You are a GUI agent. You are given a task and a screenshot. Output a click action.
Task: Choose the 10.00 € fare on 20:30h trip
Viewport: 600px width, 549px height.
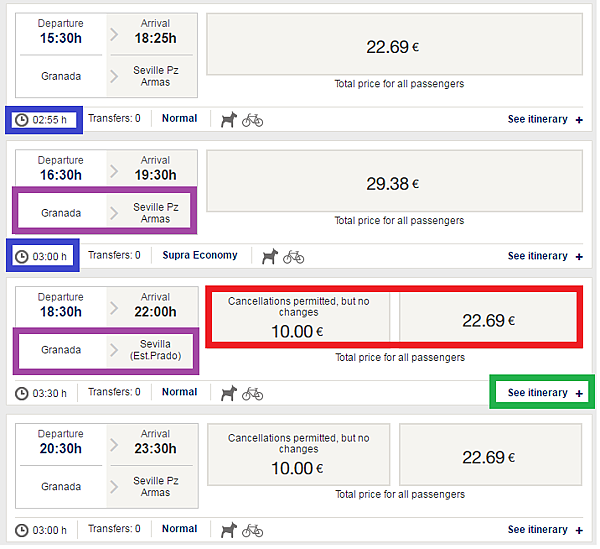tap(298, 455)
